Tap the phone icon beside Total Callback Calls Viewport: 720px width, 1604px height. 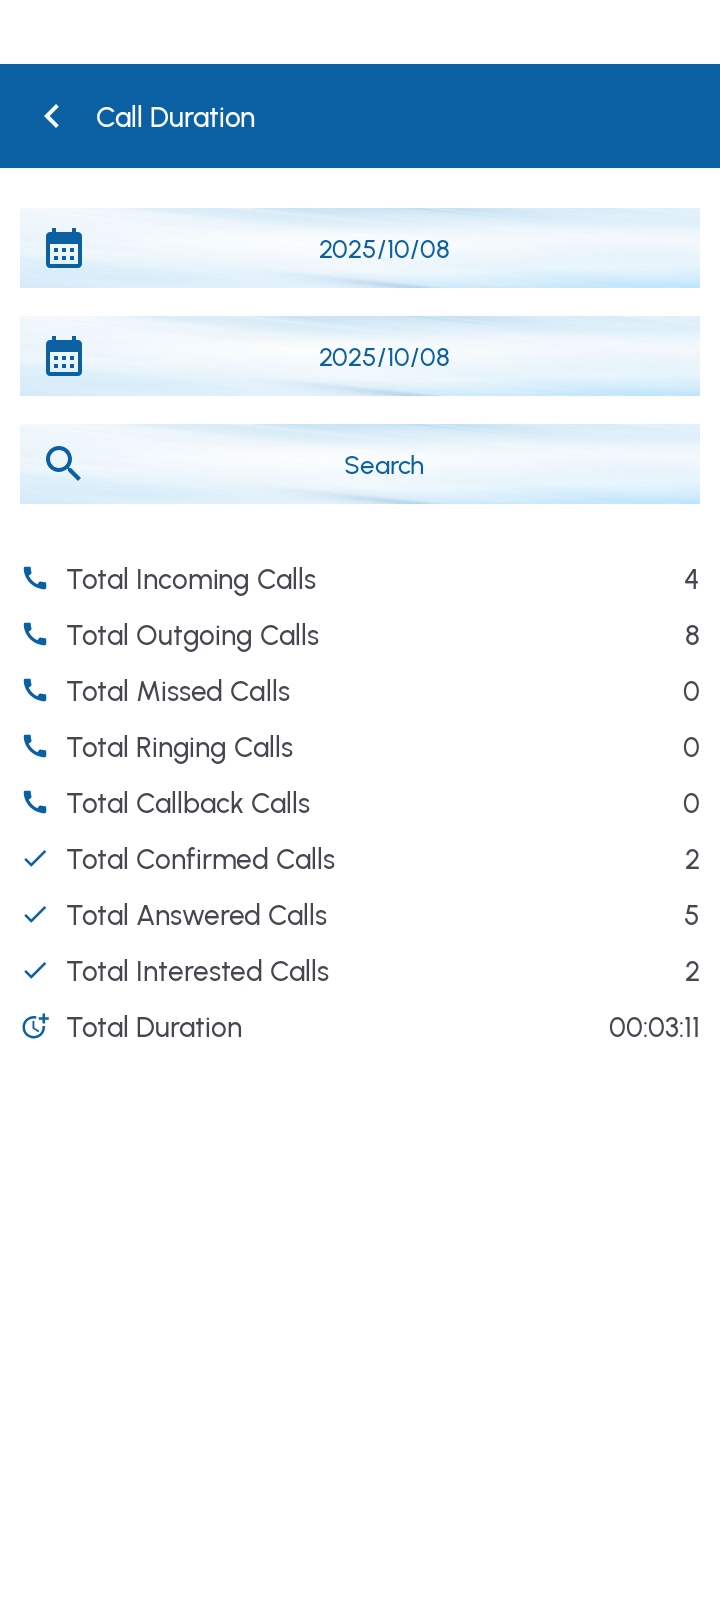coord(35,803)
